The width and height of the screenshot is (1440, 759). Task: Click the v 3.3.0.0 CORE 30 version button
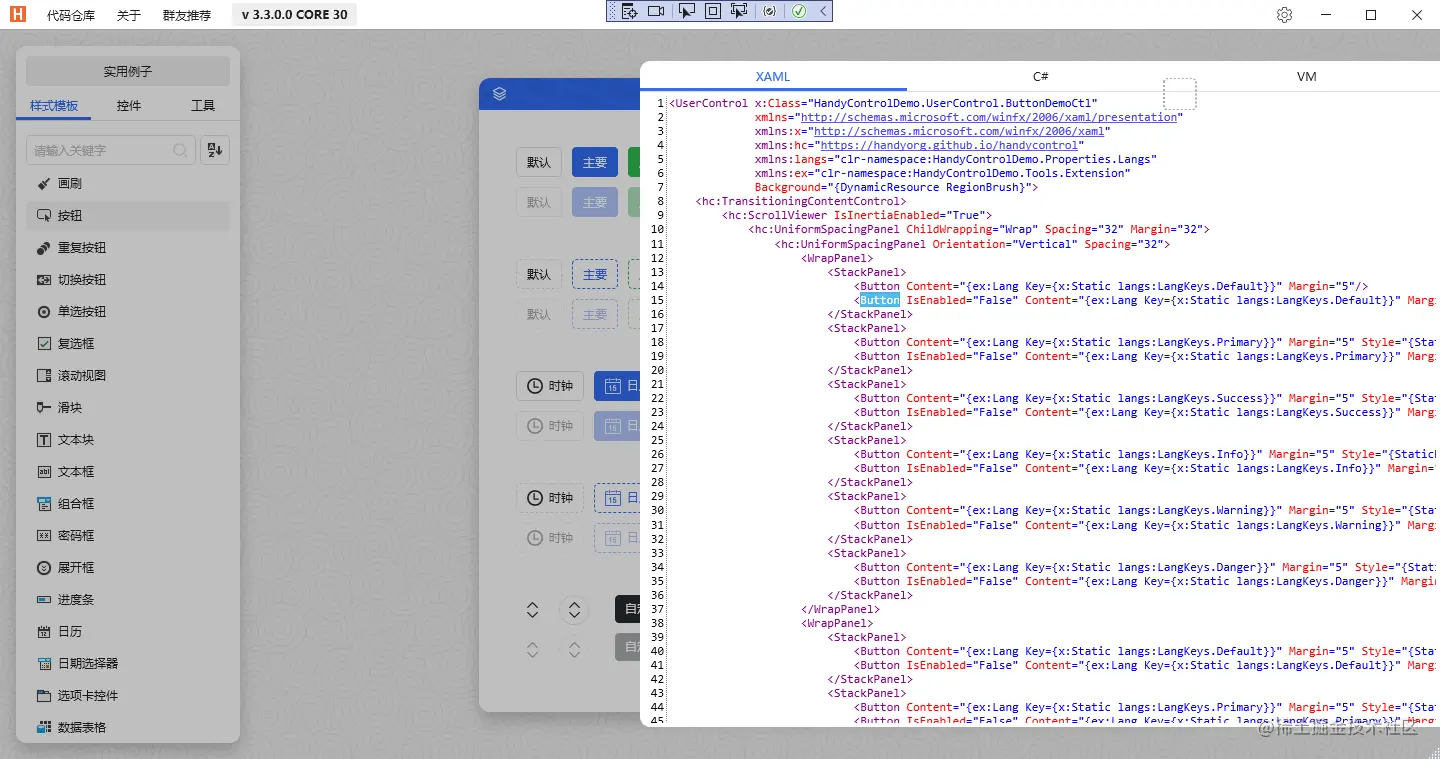[294, 15]
